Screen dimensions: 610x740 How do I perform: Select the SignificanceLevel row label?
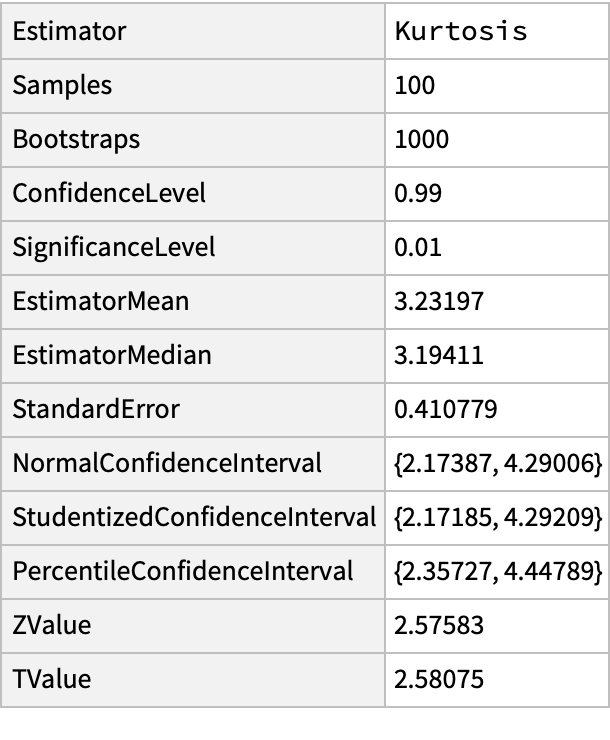[114, 247]
